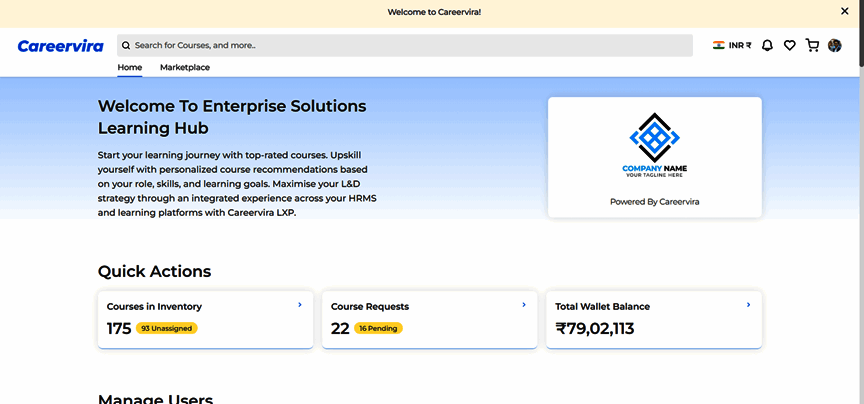Open the notifications bell icon

click(x=767, y=45)
